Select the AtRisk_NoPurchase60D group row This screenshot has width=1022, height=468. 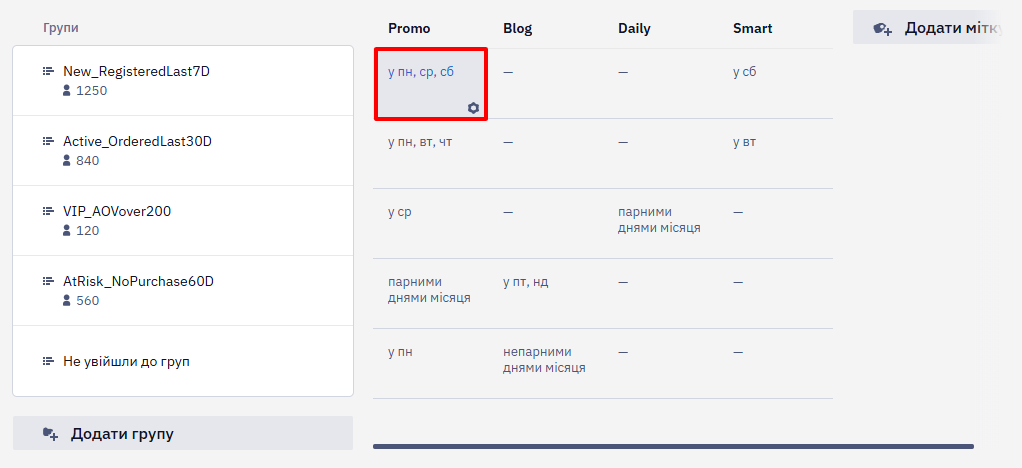pos(183,291)
